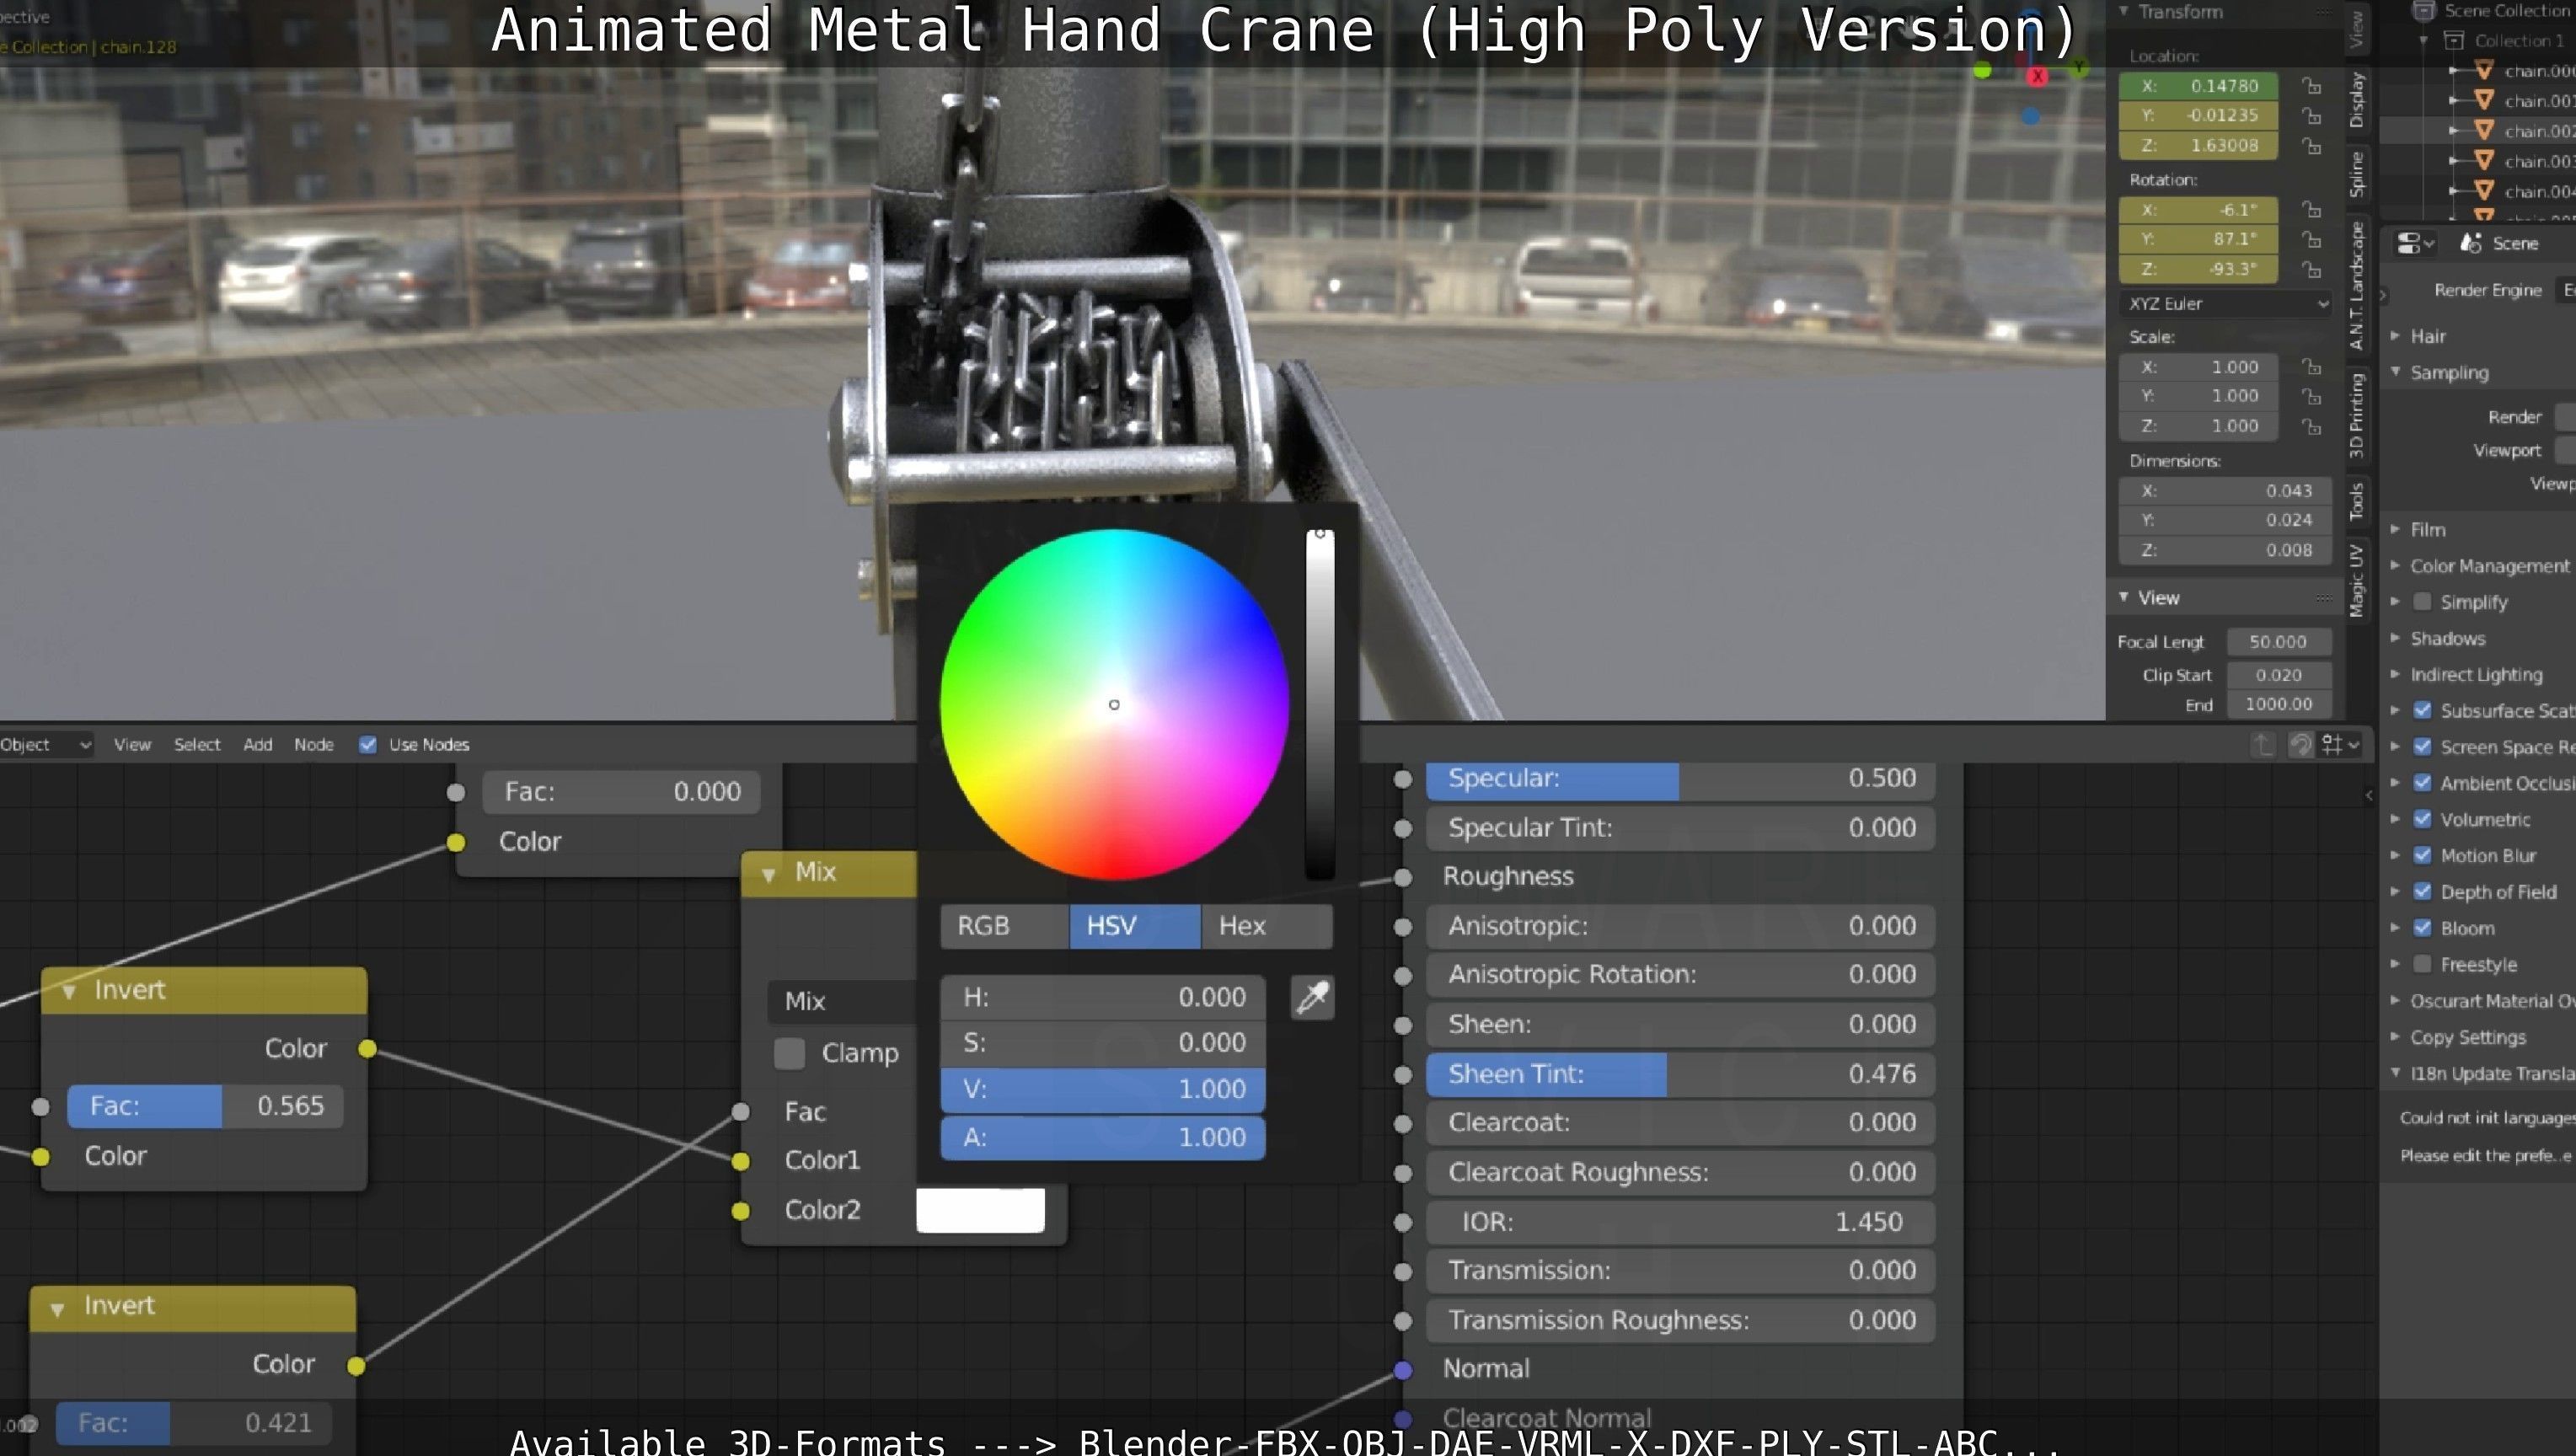Toggle lock on Scale Z
This screenshot has width=2576, height=1456.
2311,426
